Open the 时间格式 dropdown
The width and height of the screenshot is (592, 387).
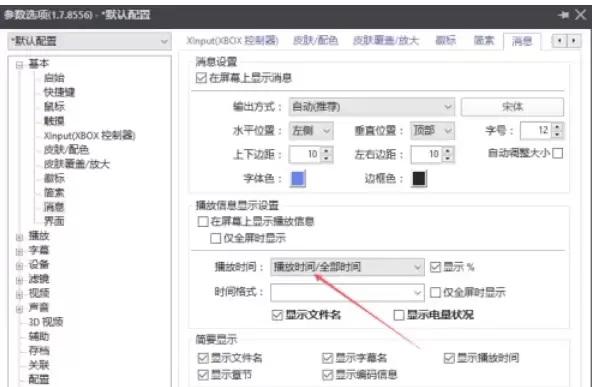347,292
